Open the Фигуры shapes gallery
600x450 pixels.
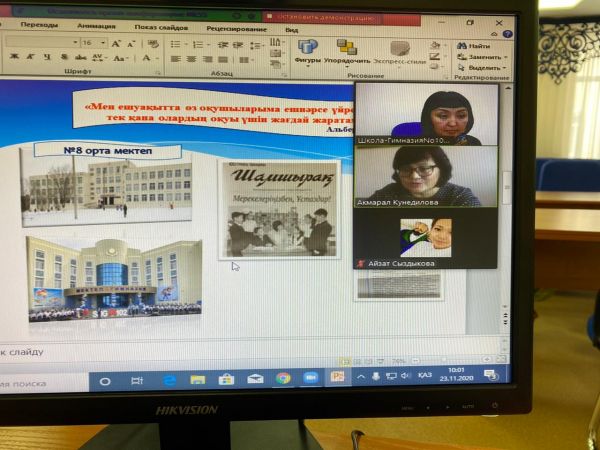308,50
